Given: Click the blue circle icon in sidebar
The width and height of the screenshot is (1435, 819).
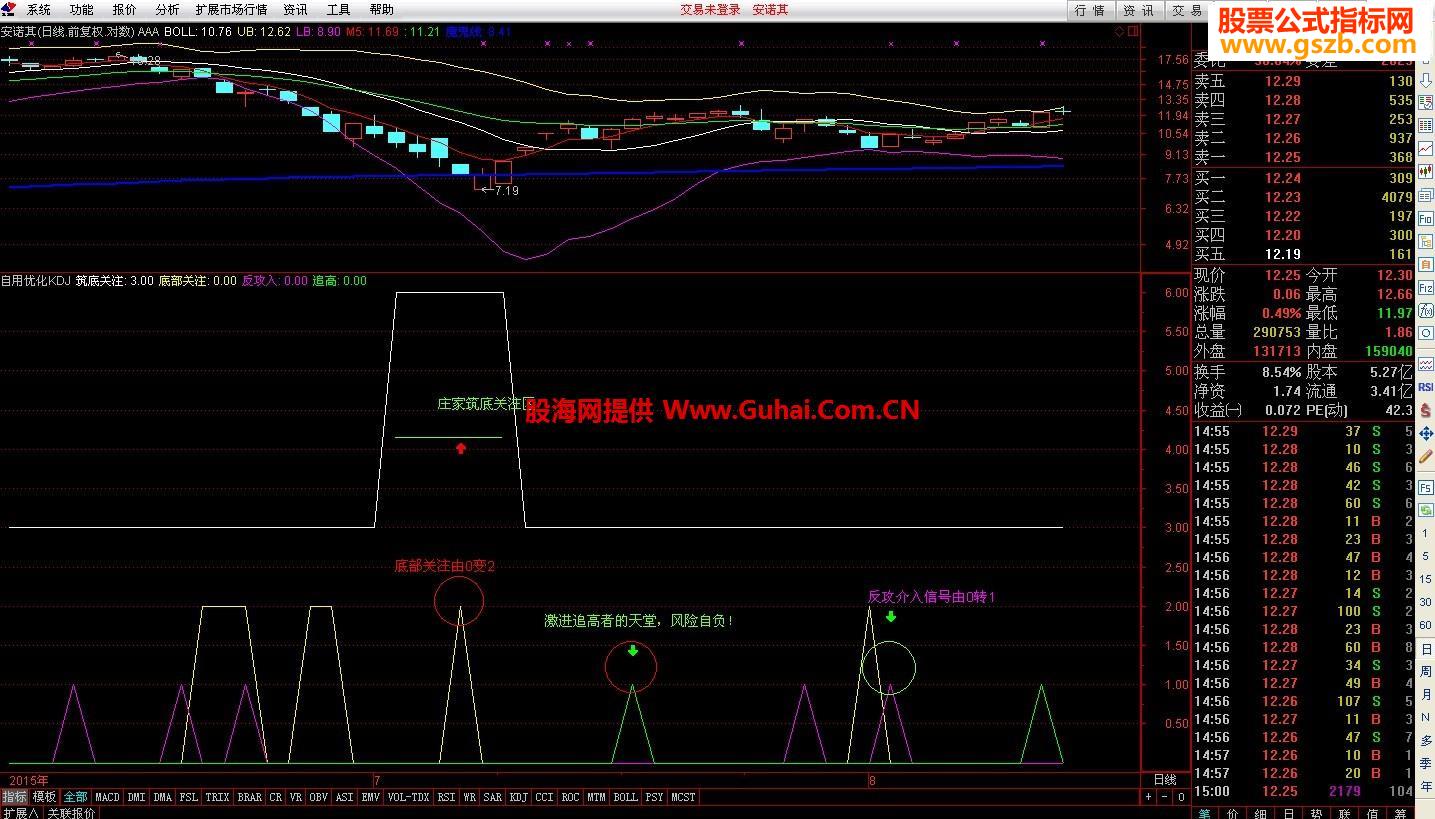Looking at the screenshot, I should [x=1426, y=332].
